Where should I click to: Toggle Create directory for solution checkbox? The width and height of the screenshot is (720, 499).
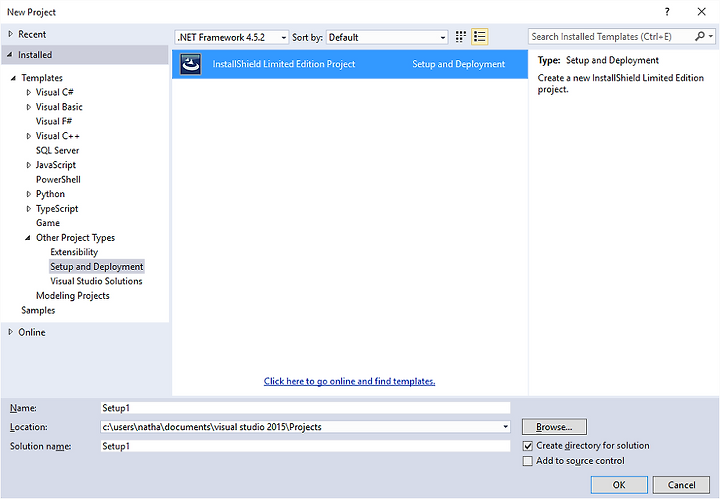[x=528, y=446]
